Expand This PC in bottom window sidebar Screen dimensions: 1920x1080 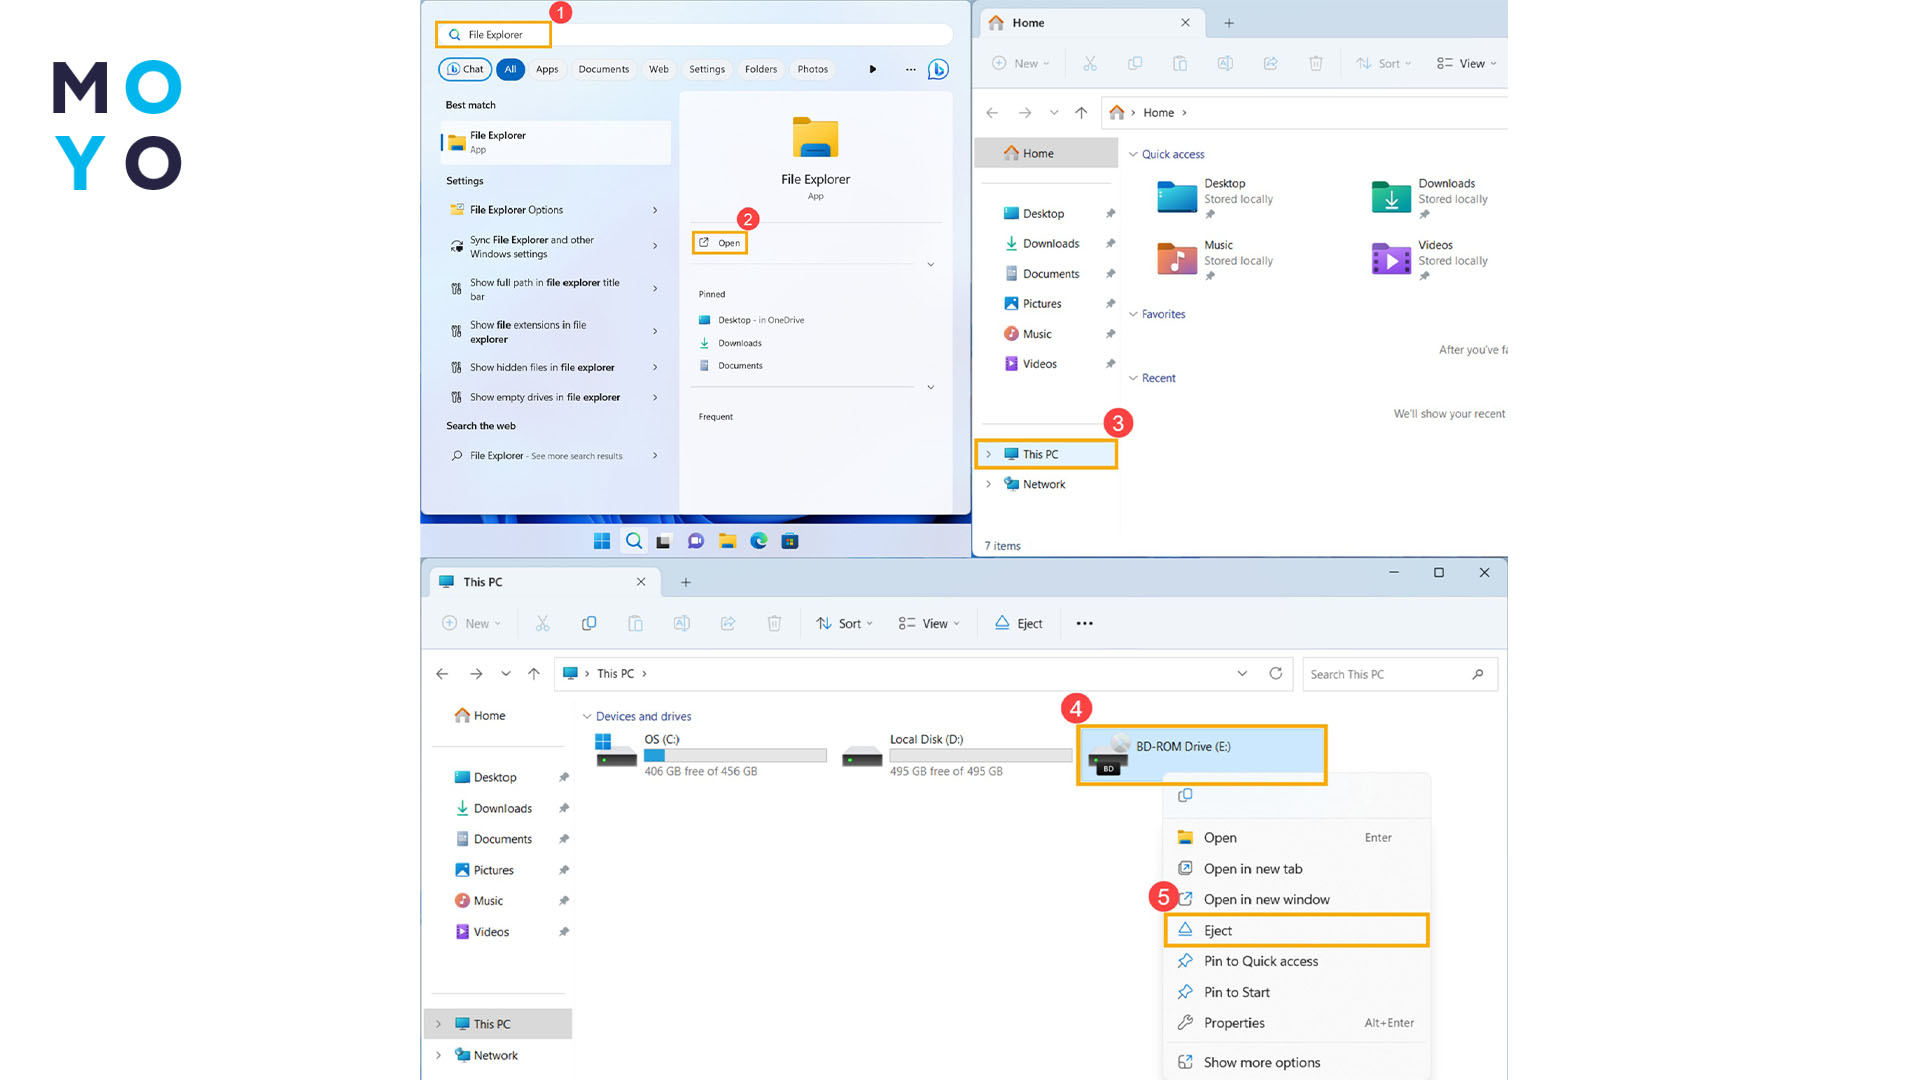[438, 1024]
